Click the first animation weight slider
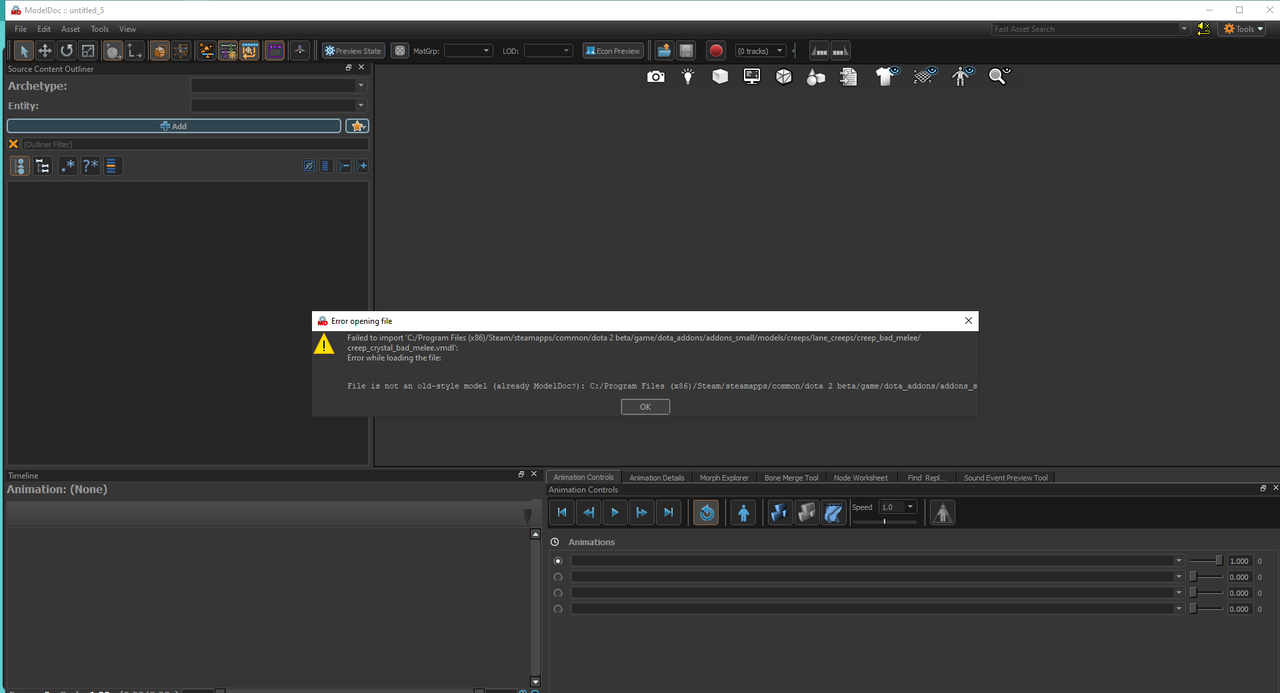This screenshot has height=693, width=1280. tap(1206, 561)
